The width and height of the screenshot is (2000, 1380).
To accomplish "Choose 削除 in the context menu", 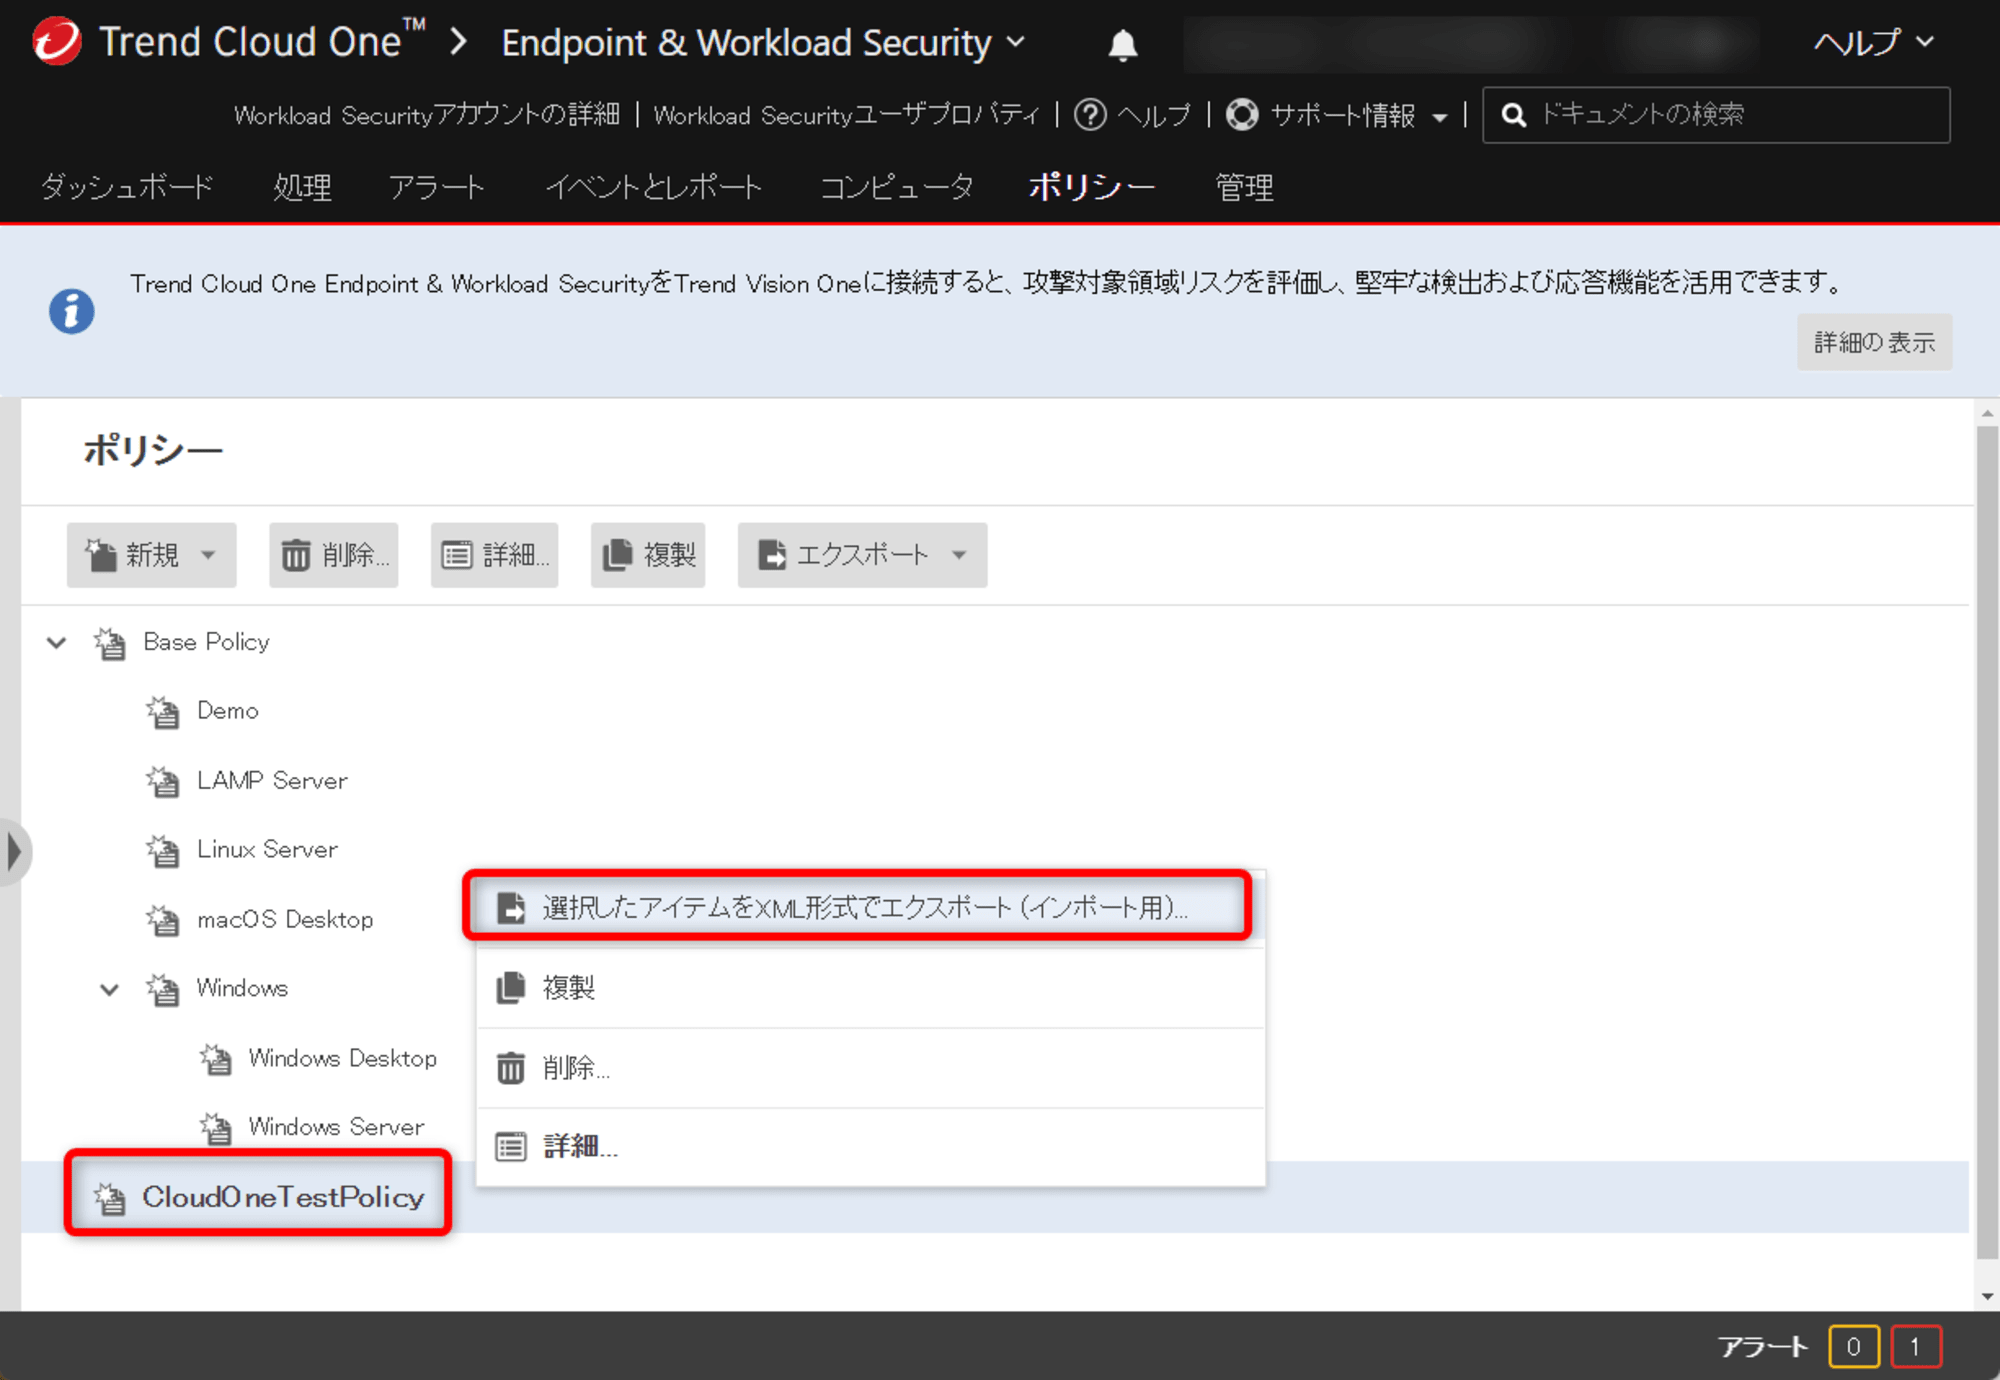I will pos(870,1067).
